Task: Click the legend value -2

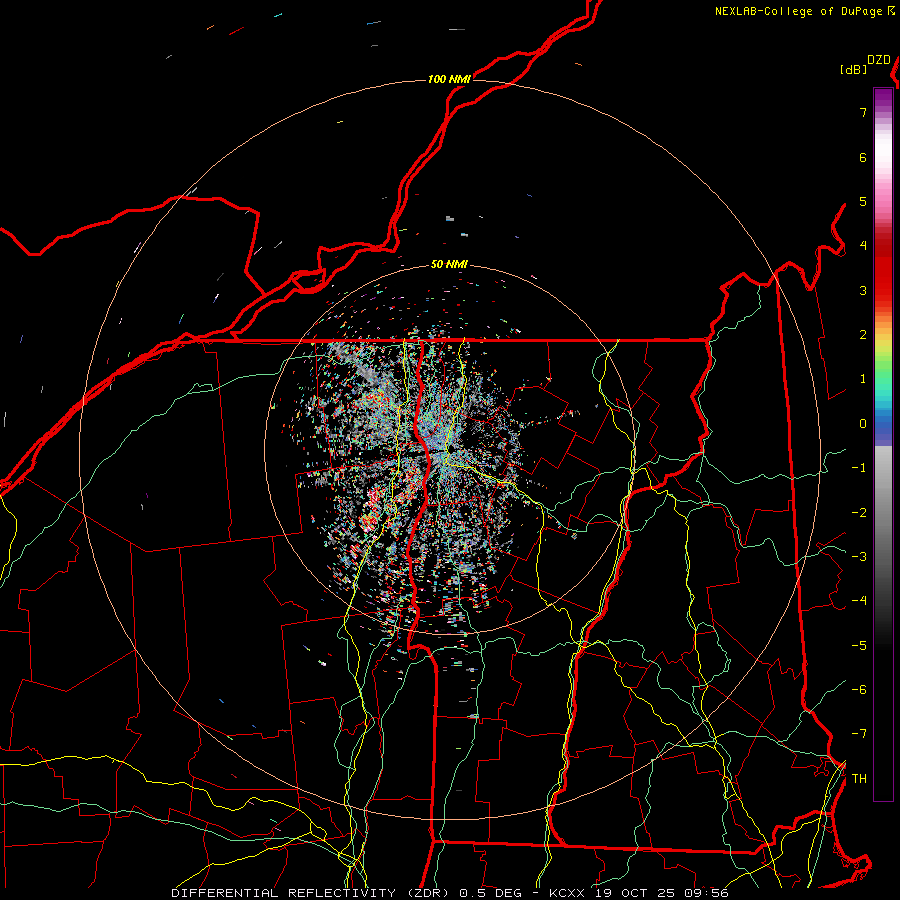Action: pyautogui.click(x=859, y=513)
